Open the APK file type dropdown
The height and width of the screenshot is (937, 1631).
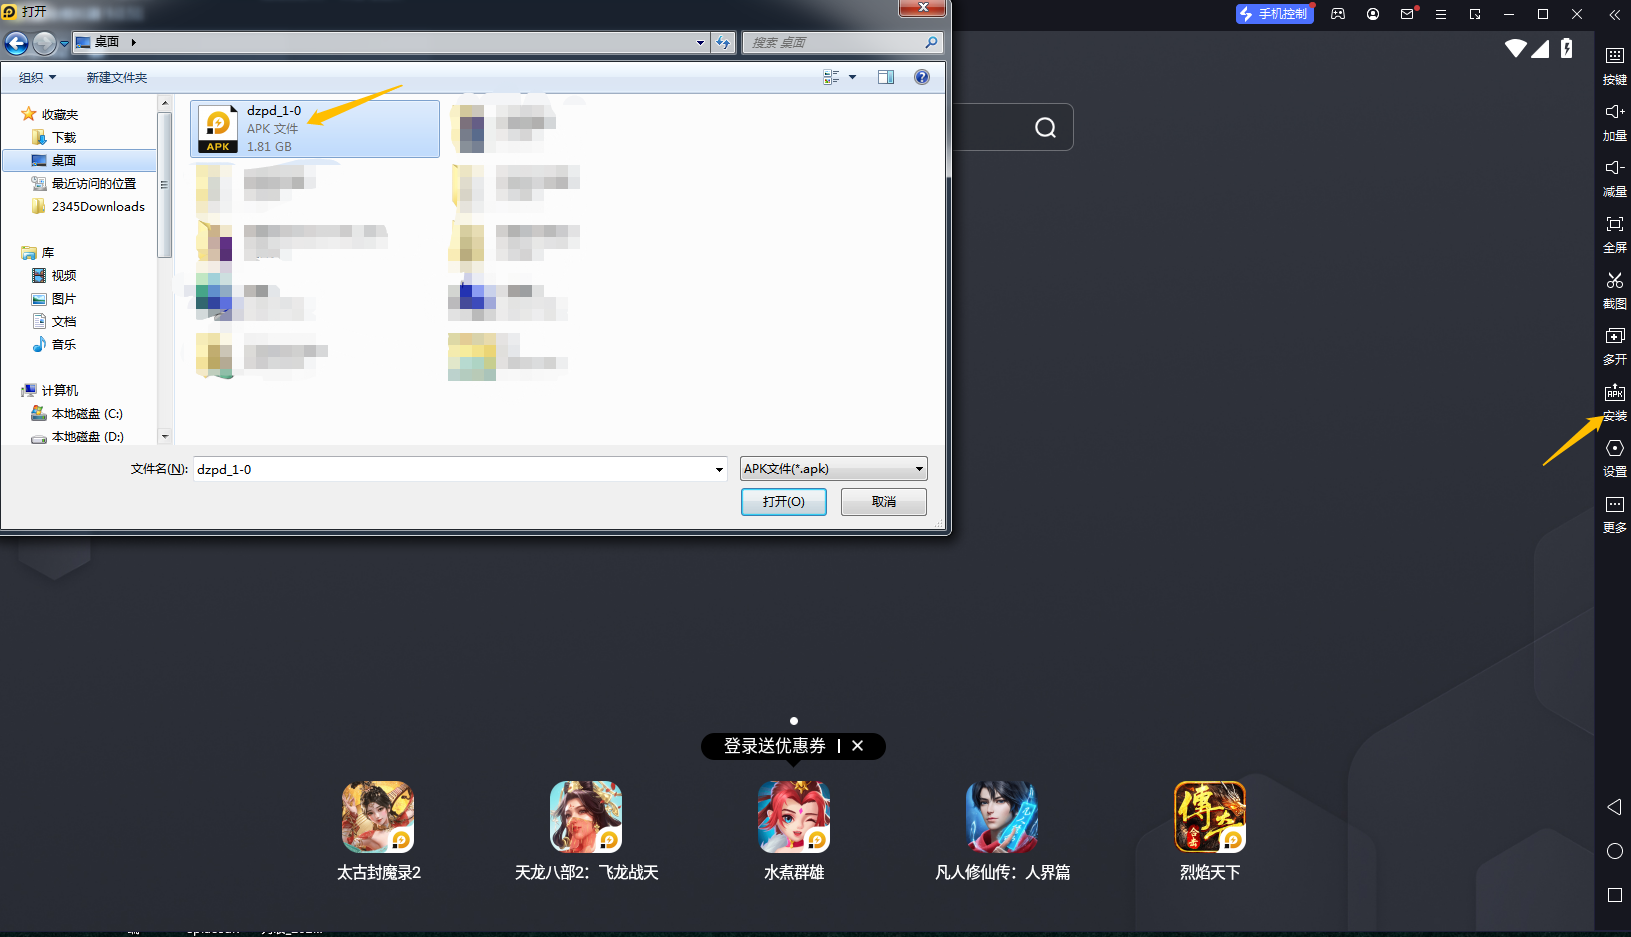(x=919, y=469)
